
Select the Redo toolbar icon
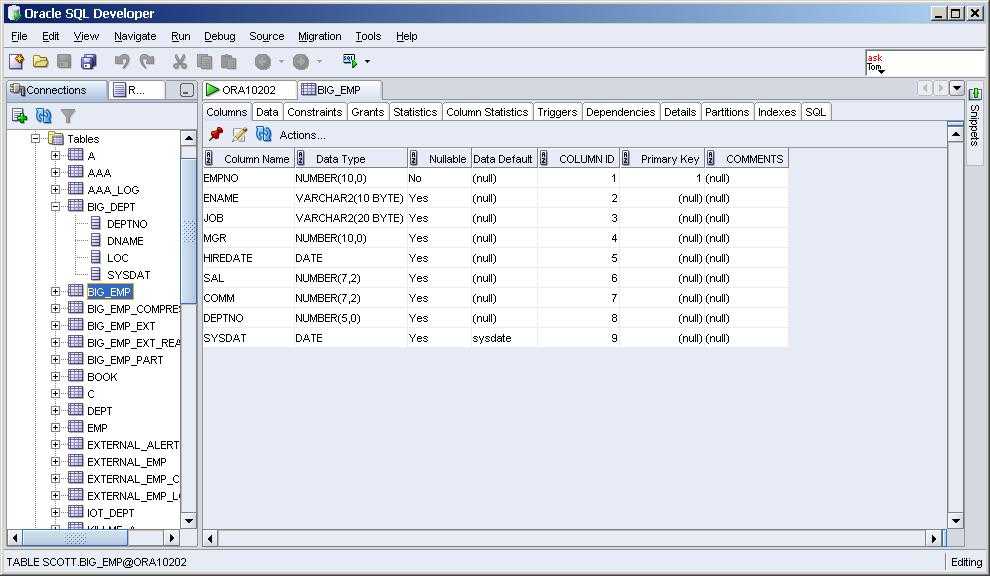tap(148, 62)
